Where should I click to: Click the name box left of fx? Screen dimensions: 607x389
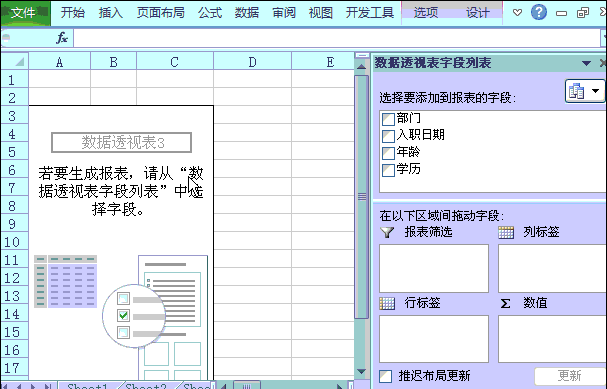tap(27, 38)
